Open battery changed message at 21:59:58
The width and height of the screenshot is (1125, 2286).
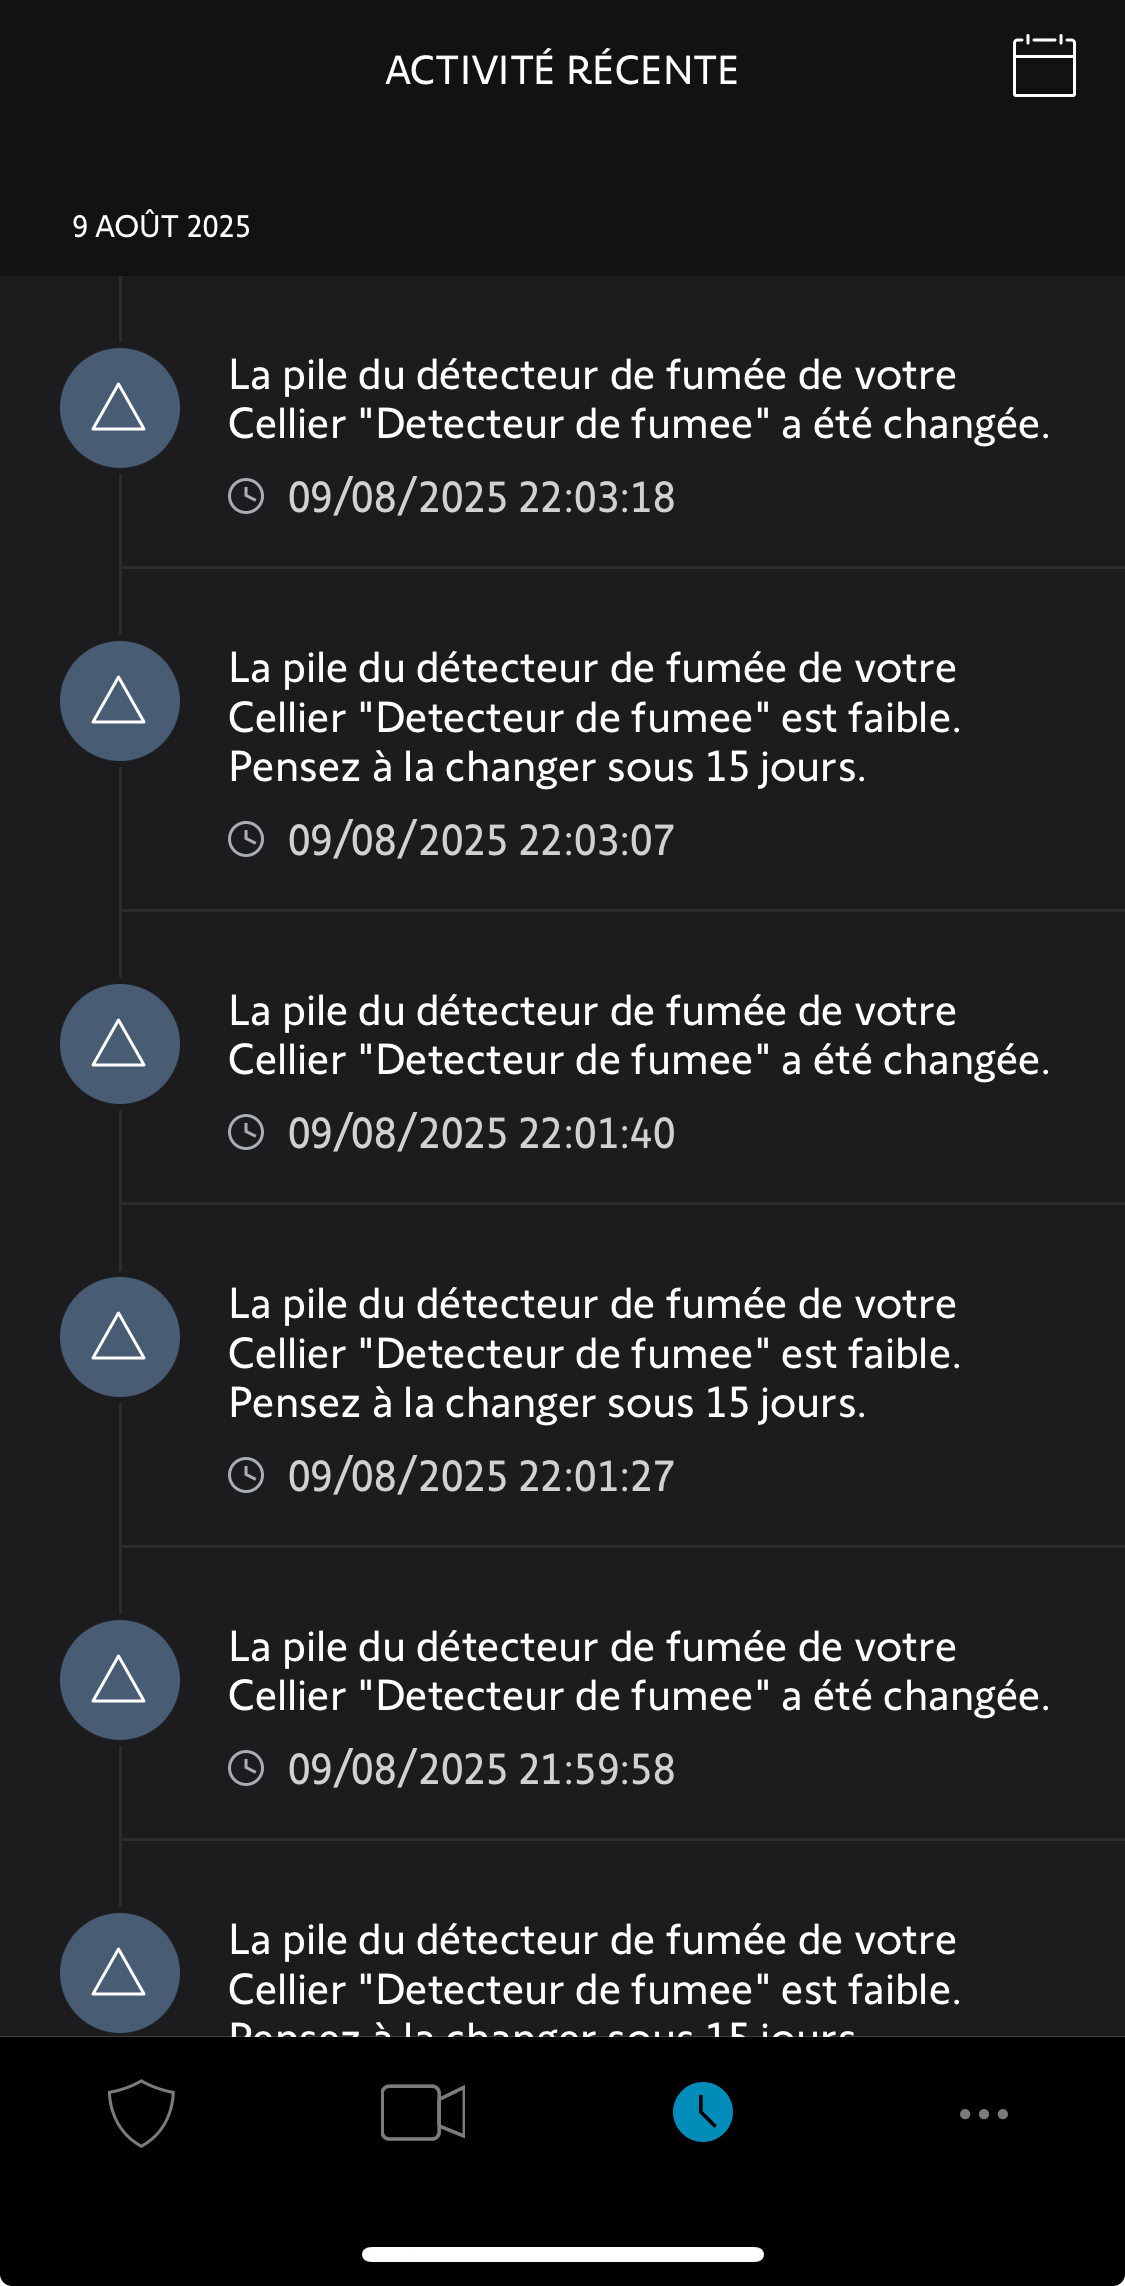pyautogui.click(x=638, y=1672)
